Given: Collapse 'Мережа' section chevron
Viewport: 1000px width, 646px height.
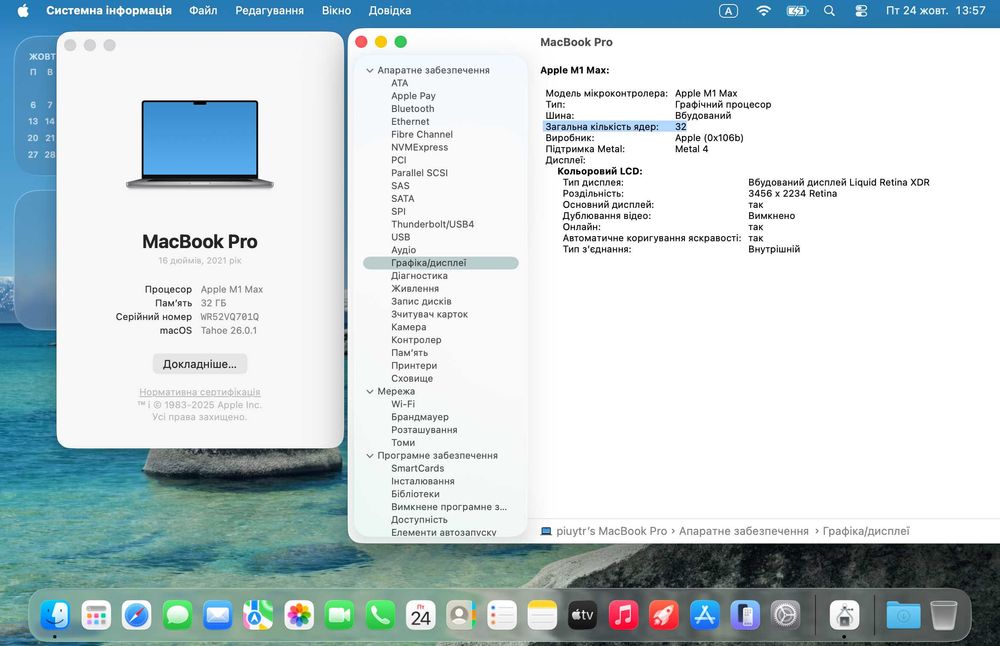Looking at the screenshot, I should (370, 392).
